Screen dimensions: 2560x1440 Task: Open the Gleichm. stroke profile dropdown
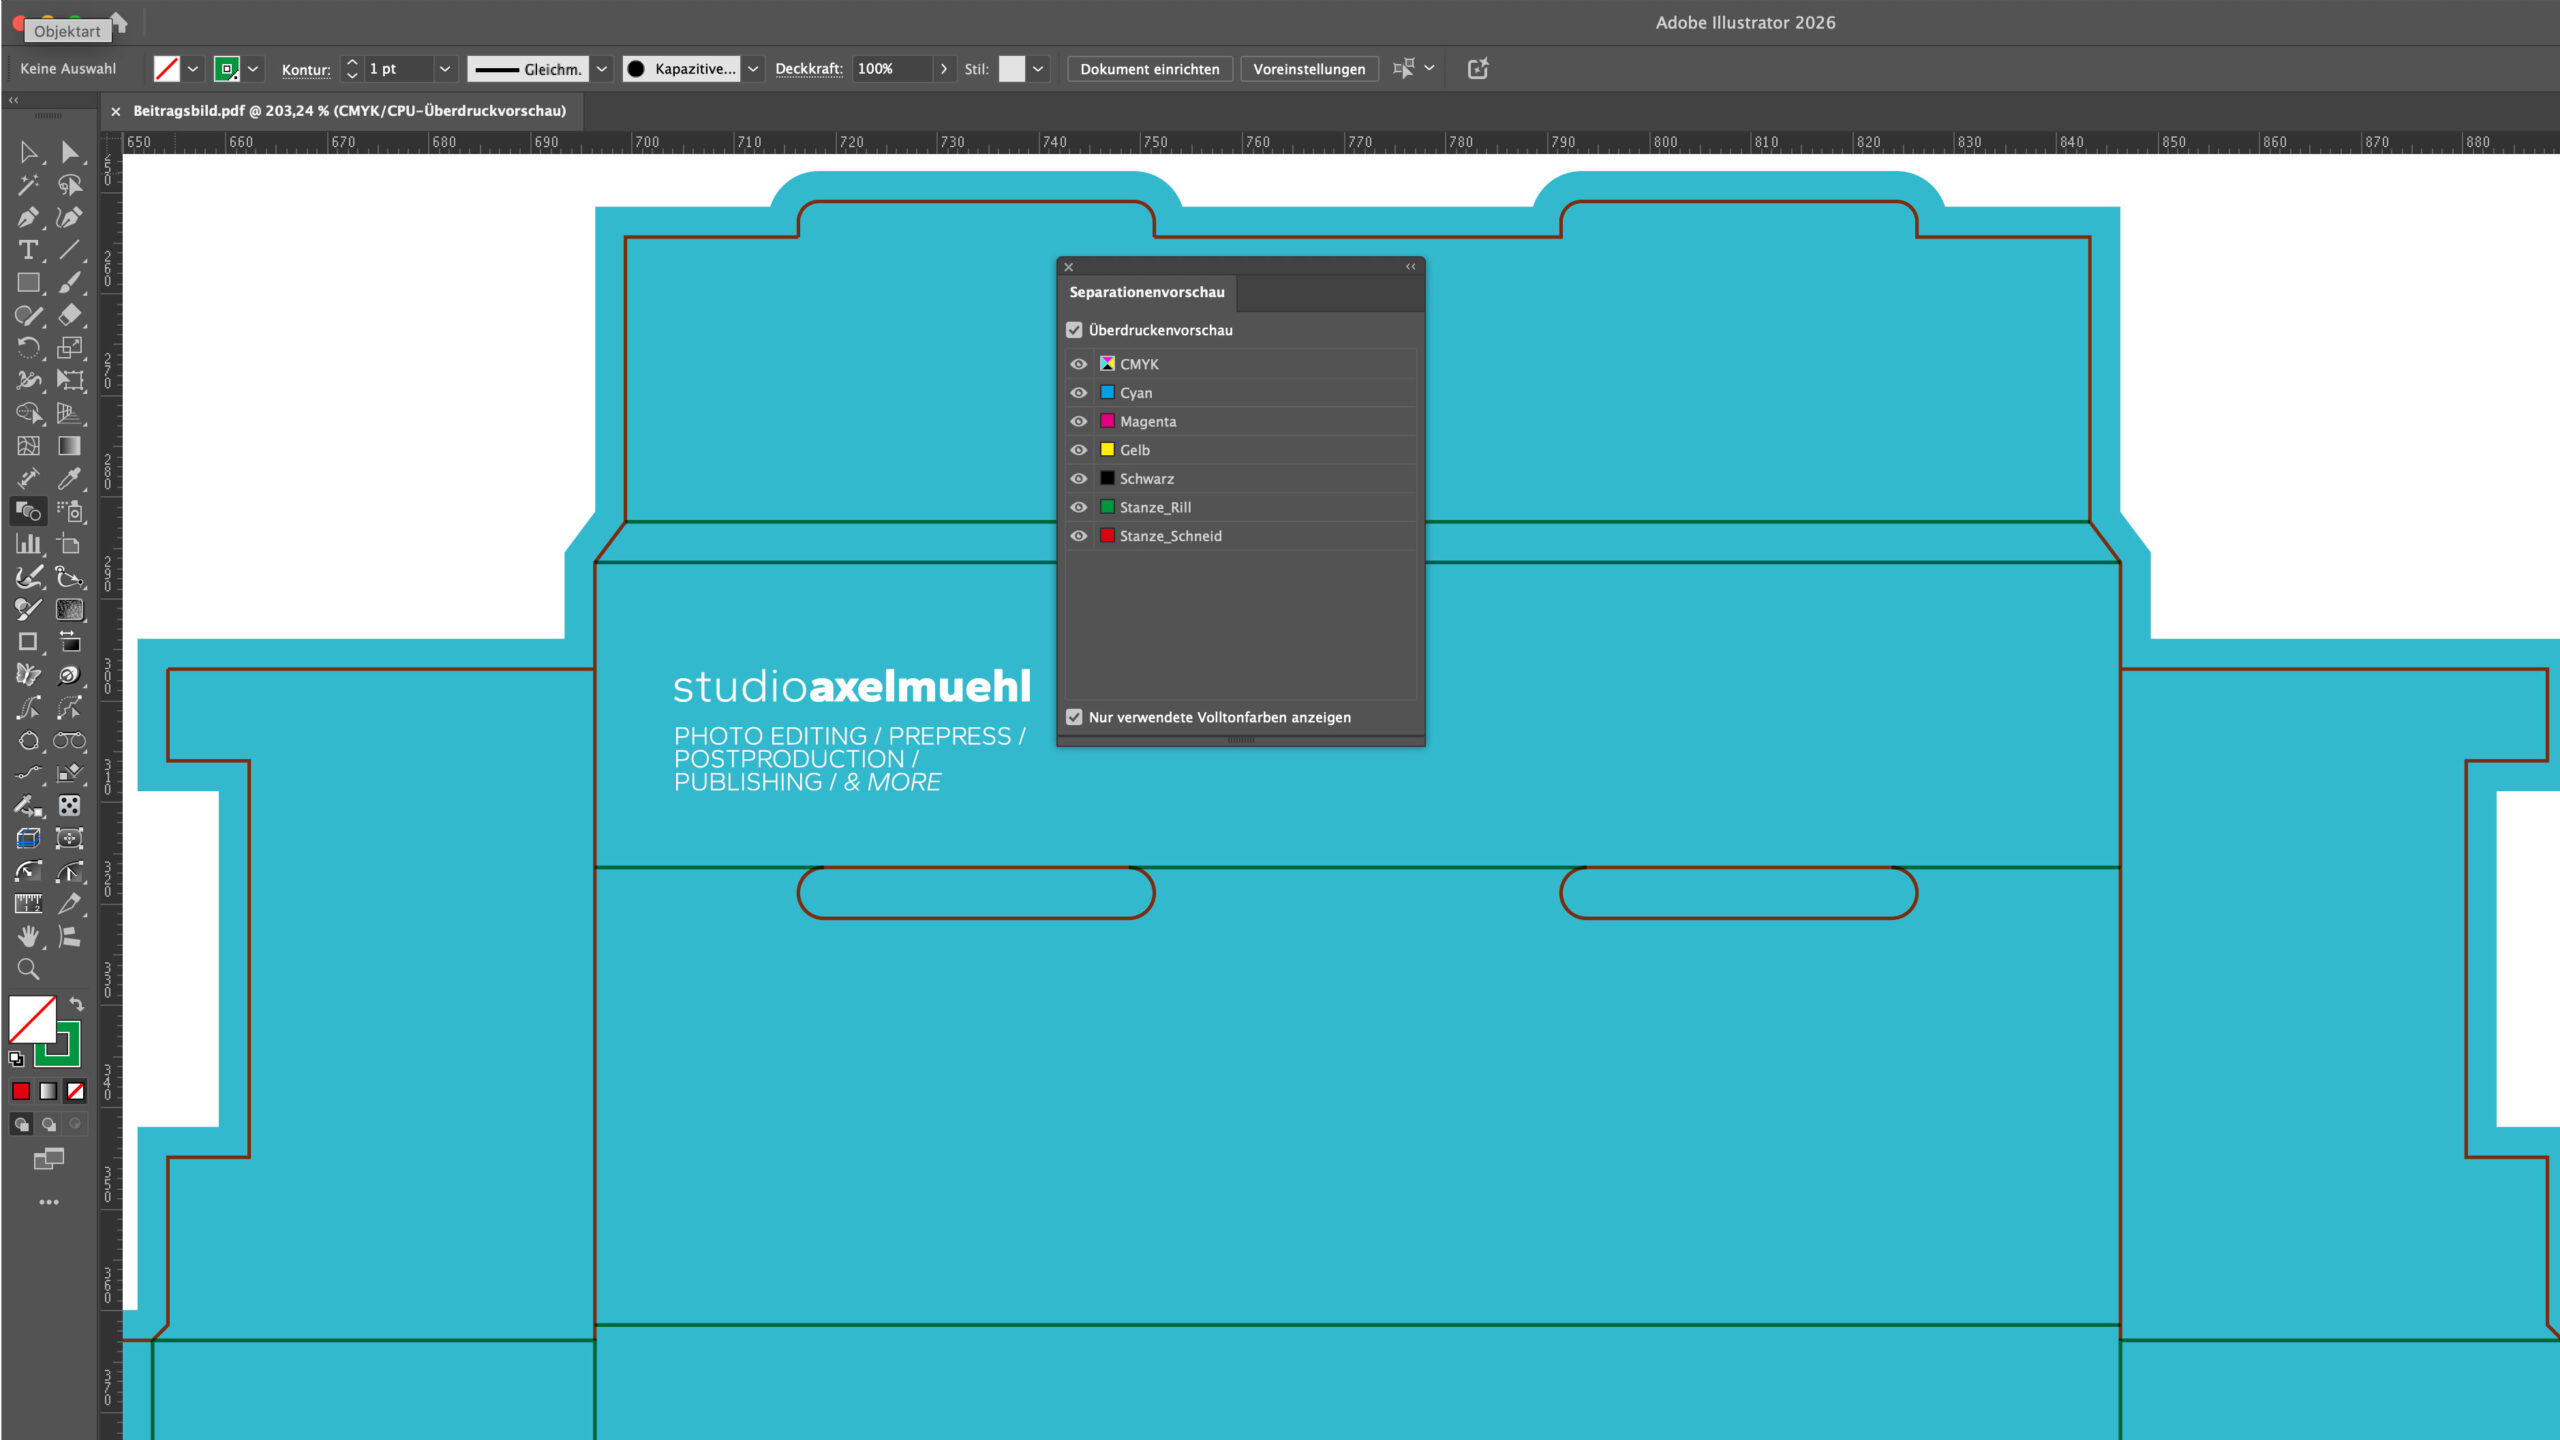click(x=602, y=69)
